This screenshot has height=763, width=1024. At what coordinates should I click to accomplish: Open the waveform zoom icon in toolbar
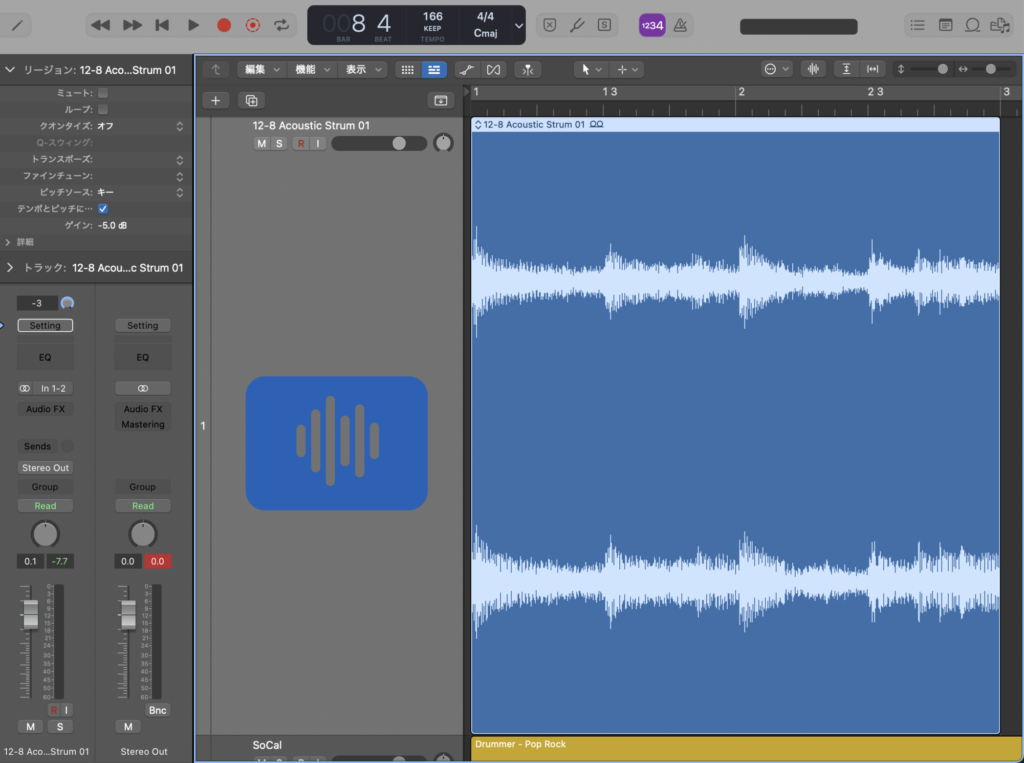click(x=814, y=69)
